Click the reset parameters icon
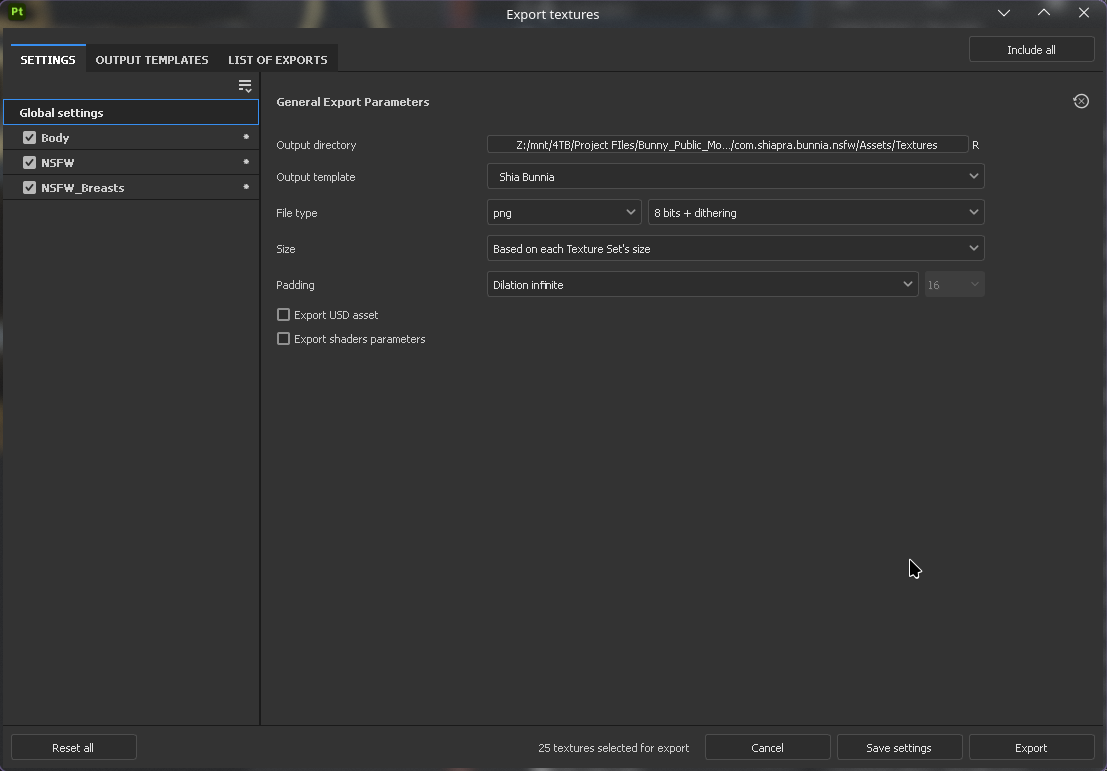Viewport: 1107px width, 771px height. point(1081,101)
